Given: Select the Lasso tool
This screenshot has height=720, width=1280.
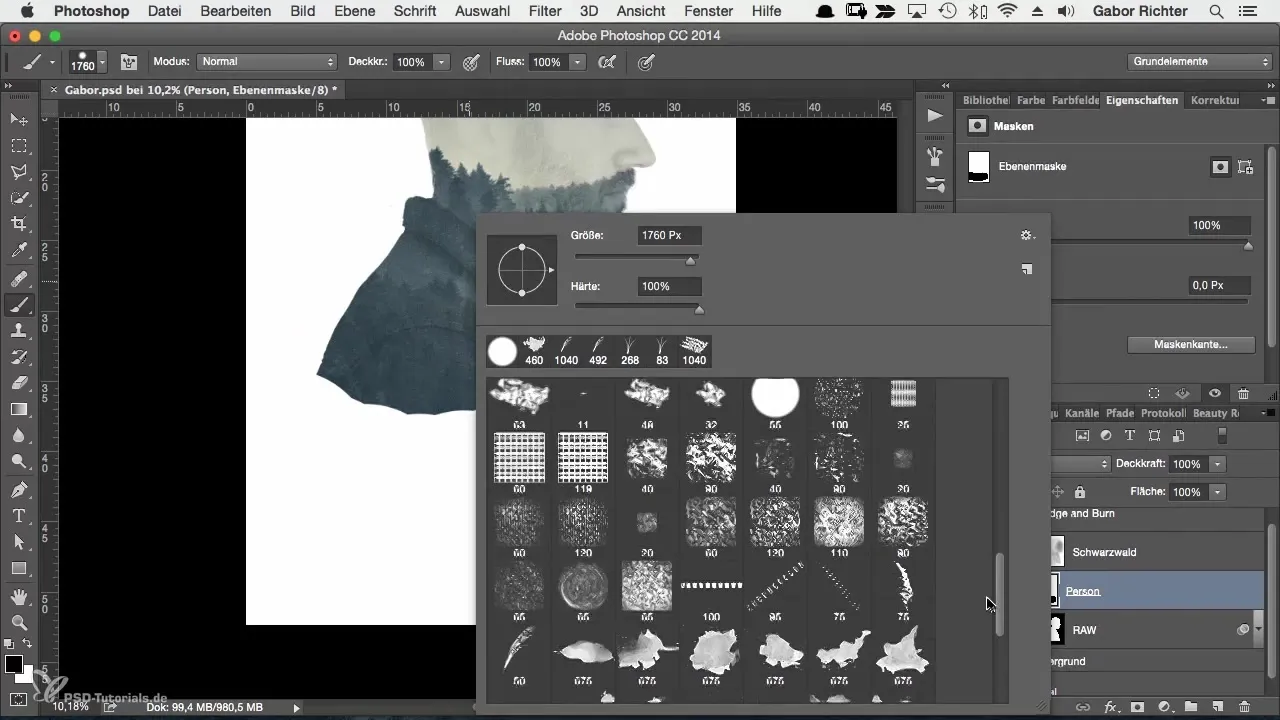Looking at the screenshot, I should [19, 172].
